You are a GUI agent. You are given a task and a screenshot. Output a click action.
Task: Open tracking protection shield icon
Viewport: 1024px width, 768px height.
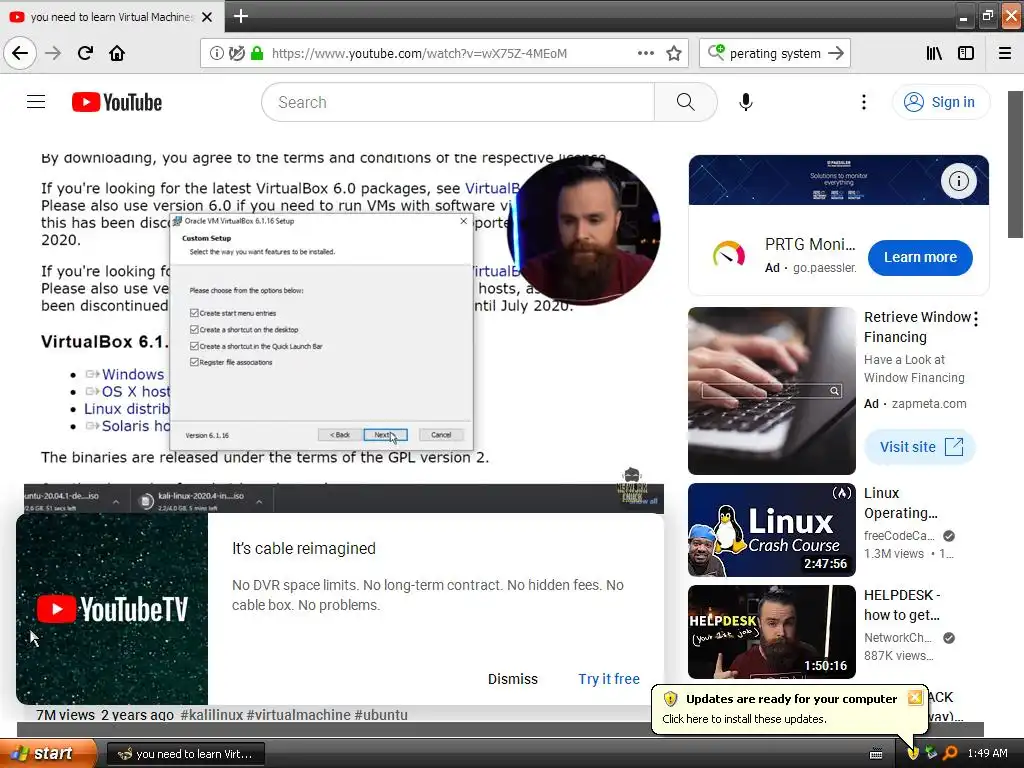[237, 54]
